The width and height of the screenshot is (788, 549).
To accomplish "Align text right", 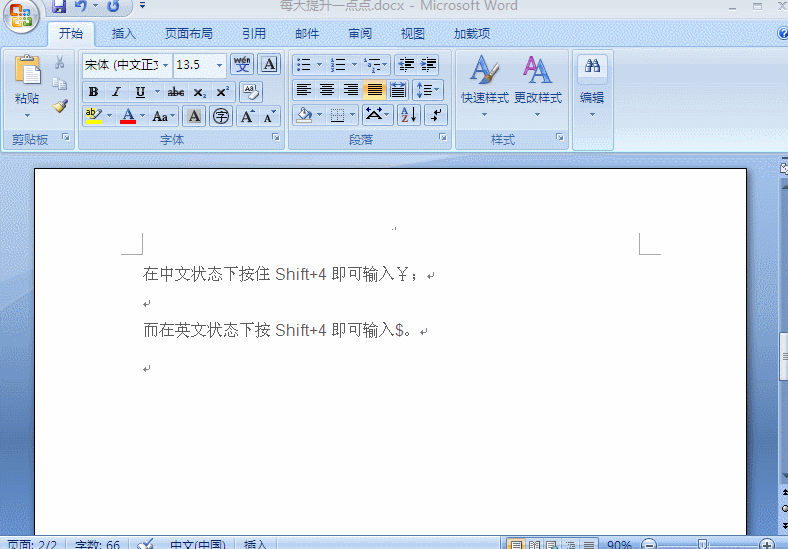I will click(x=350, y=90).
